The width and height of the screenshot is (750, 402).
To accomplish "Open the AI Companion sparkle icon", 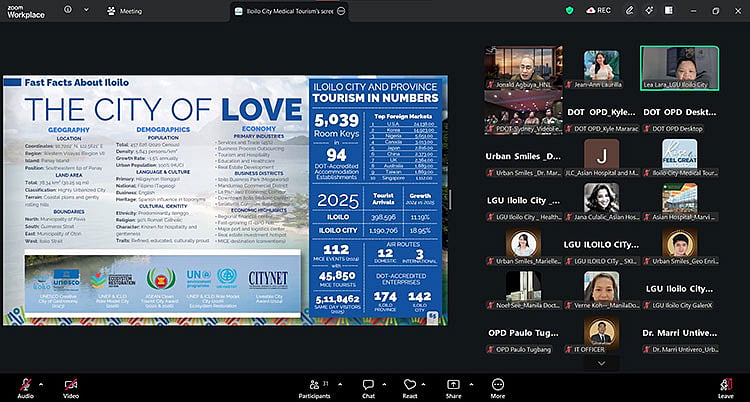I will [649, 11].
